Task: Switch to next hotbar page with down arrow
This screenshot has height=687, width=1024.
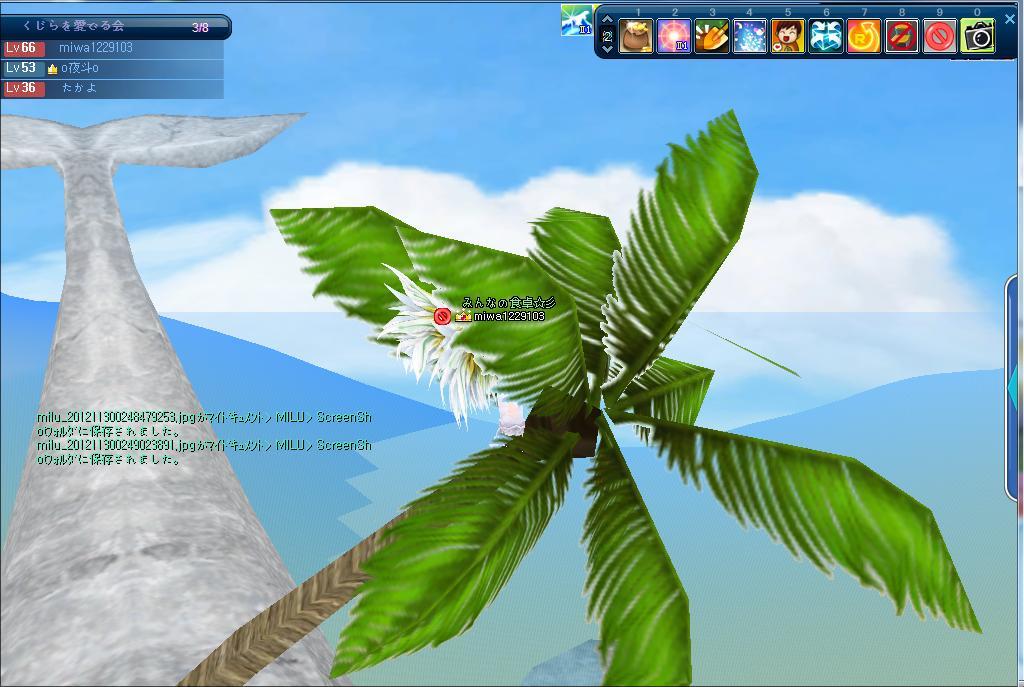Action: pyautogui.click(x=607, y=48)
